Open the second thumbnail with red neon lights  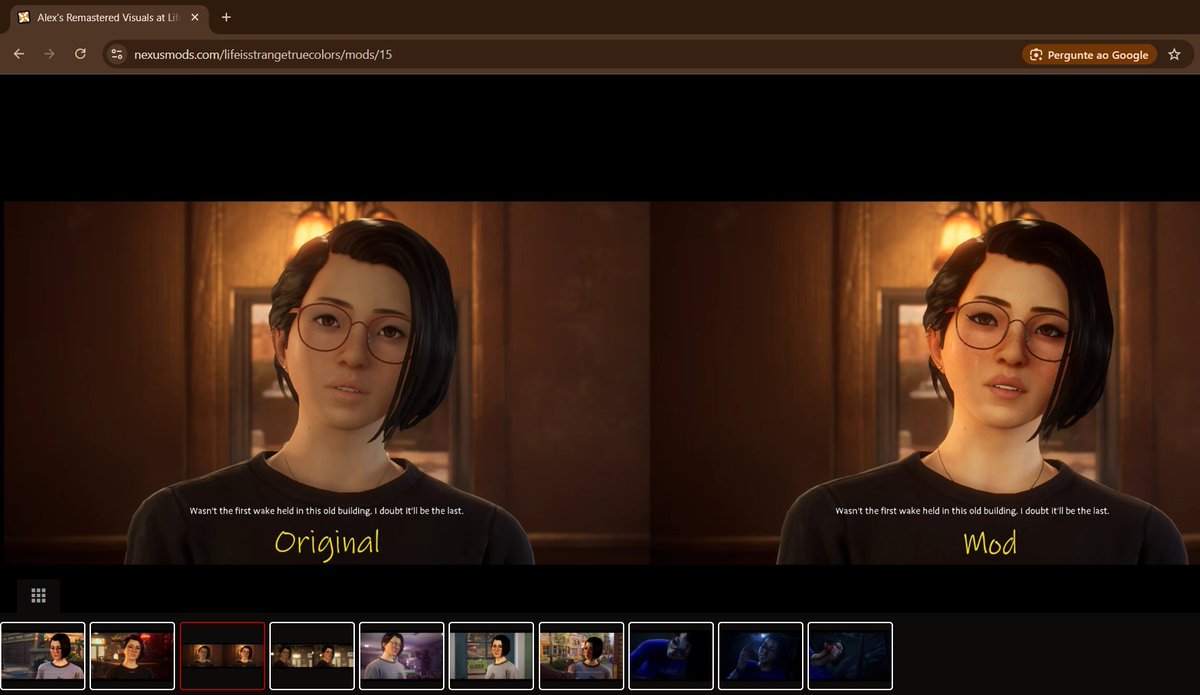pos(132,656)
